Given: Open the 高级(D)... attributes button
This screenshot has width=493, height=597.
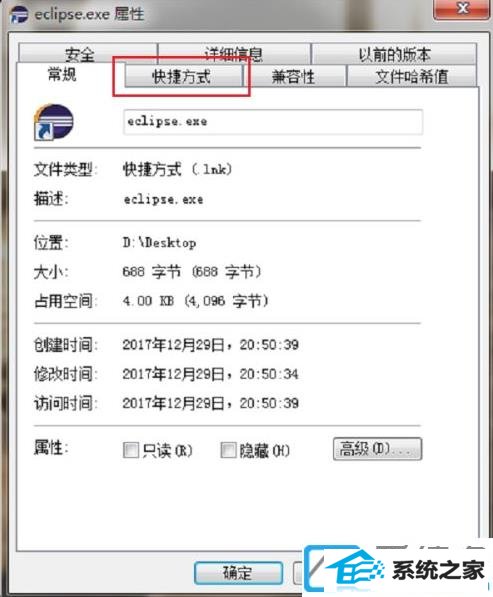Looking at the screenshot, I should tap(377, 449).
